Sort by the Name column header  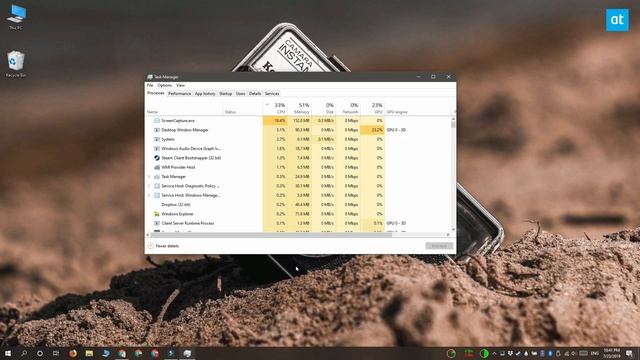[184, 108]
